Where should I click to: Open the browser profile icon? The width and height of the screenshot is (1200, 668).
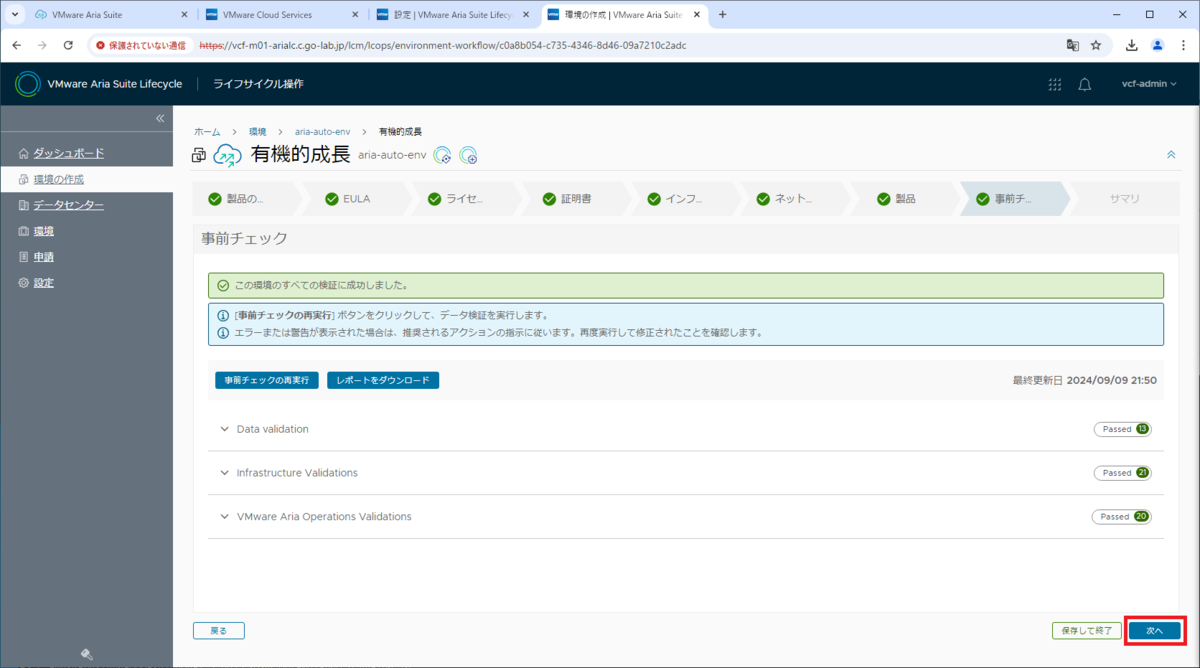[1157, 45]
